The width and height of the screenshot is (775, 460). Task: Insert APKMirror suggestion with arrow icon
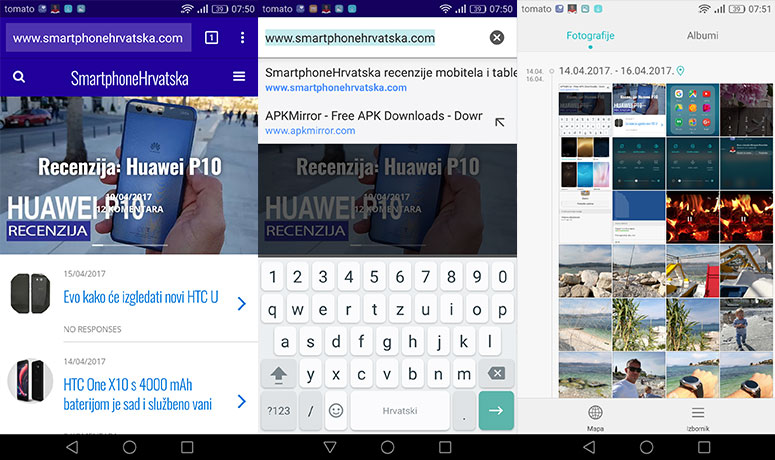point(500,122)
